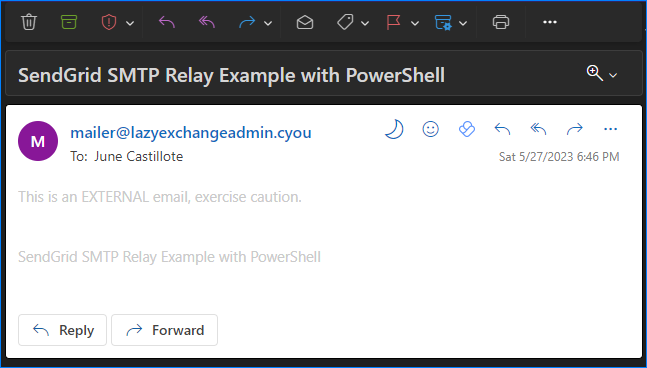Open the zoom dropdown next to the magnifier
This screenshot has width=647, height=368.
pyautogui.click(x=613, y=75)
